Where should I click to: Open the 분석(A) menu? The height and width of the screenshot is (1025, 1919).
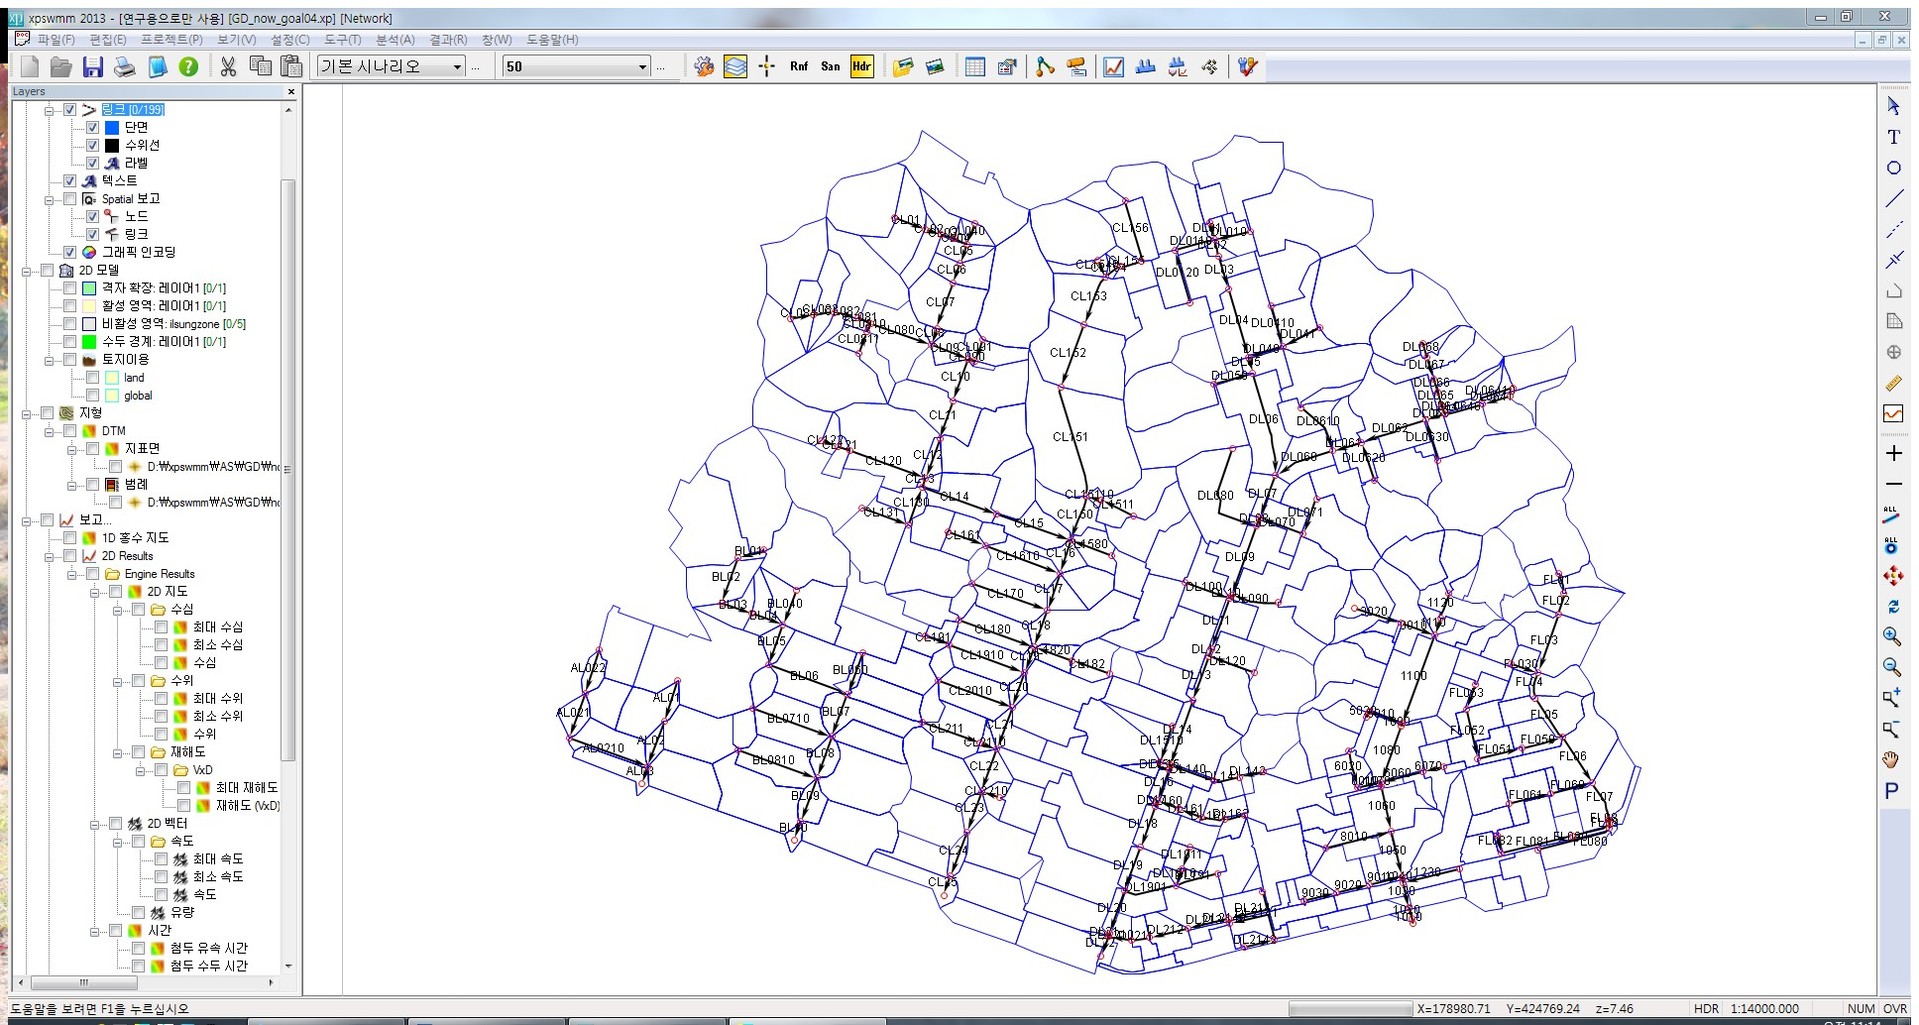(395, 40)
